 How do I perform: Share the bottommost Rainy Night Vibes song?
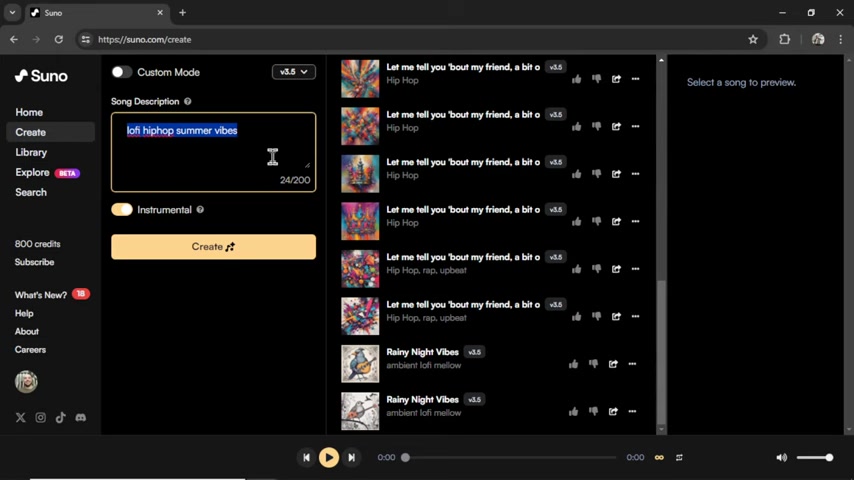point(613,412)
